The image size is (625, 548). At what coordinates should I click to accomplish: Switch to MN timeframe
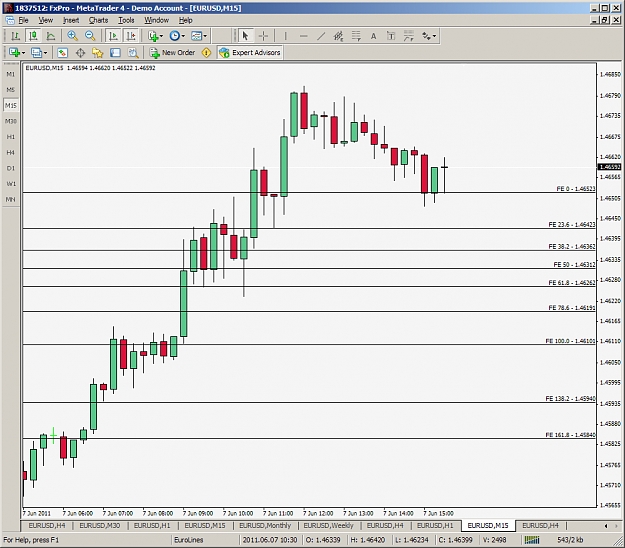tap(11, 199)
